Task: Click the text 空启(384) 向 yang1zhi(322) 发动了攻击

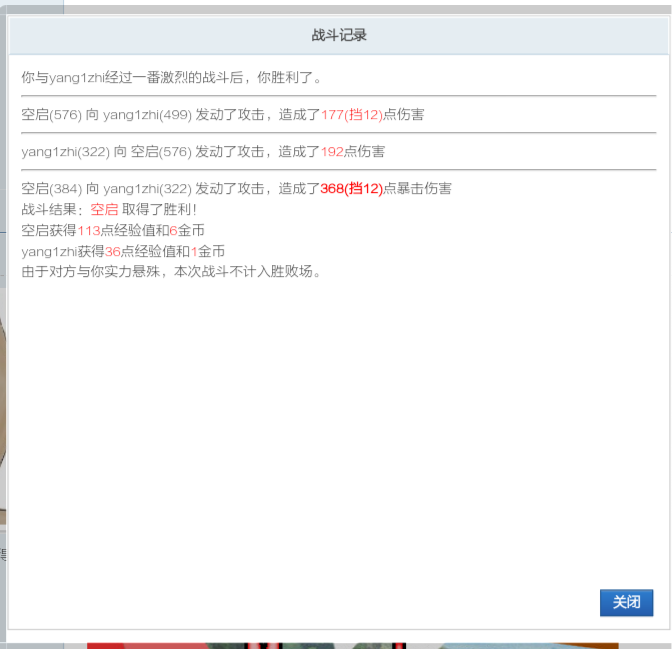Action: pos(143,189)
